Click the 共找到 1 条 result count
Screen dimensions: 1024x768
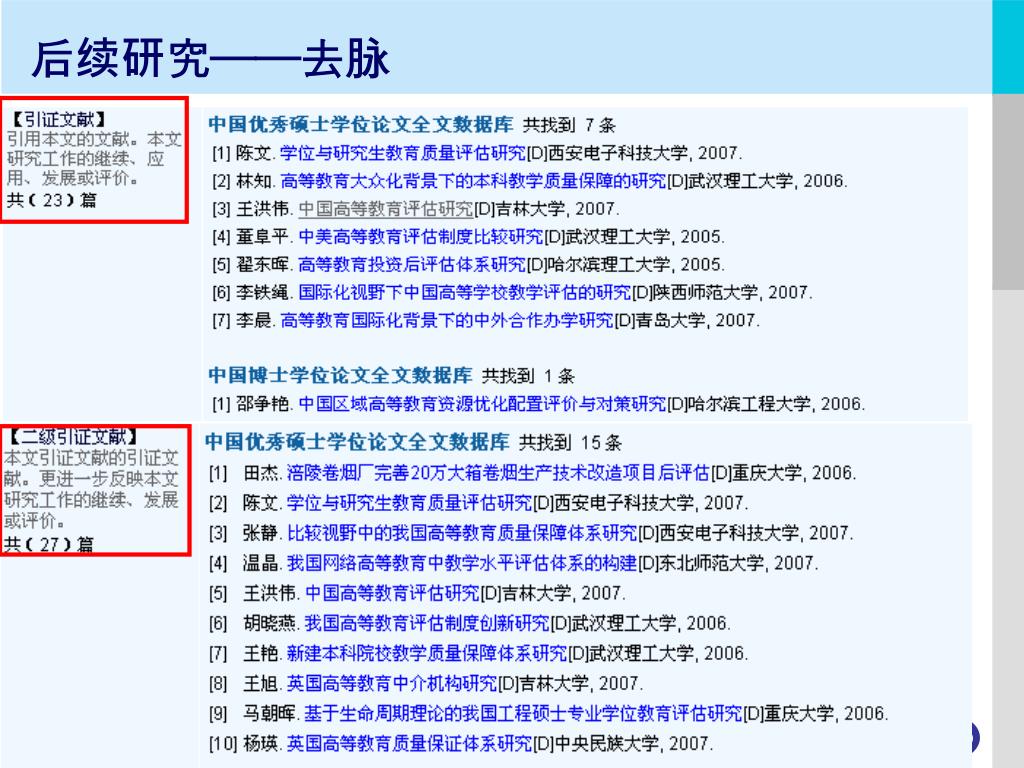528,376
